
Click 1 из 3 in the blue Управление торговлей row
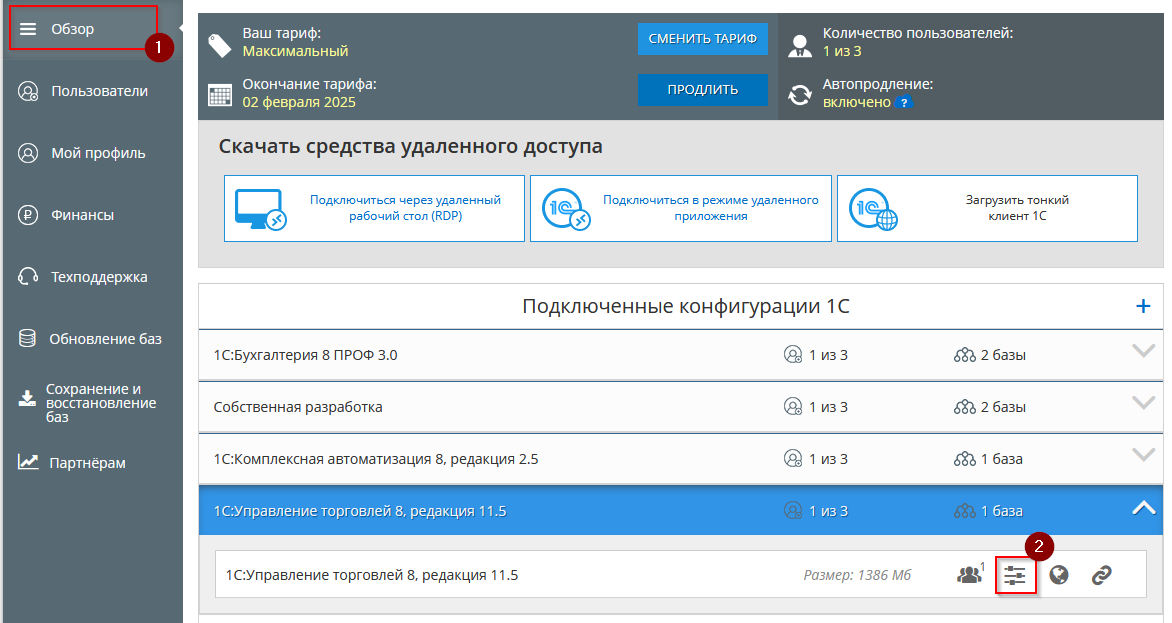[x=828, y=511]
